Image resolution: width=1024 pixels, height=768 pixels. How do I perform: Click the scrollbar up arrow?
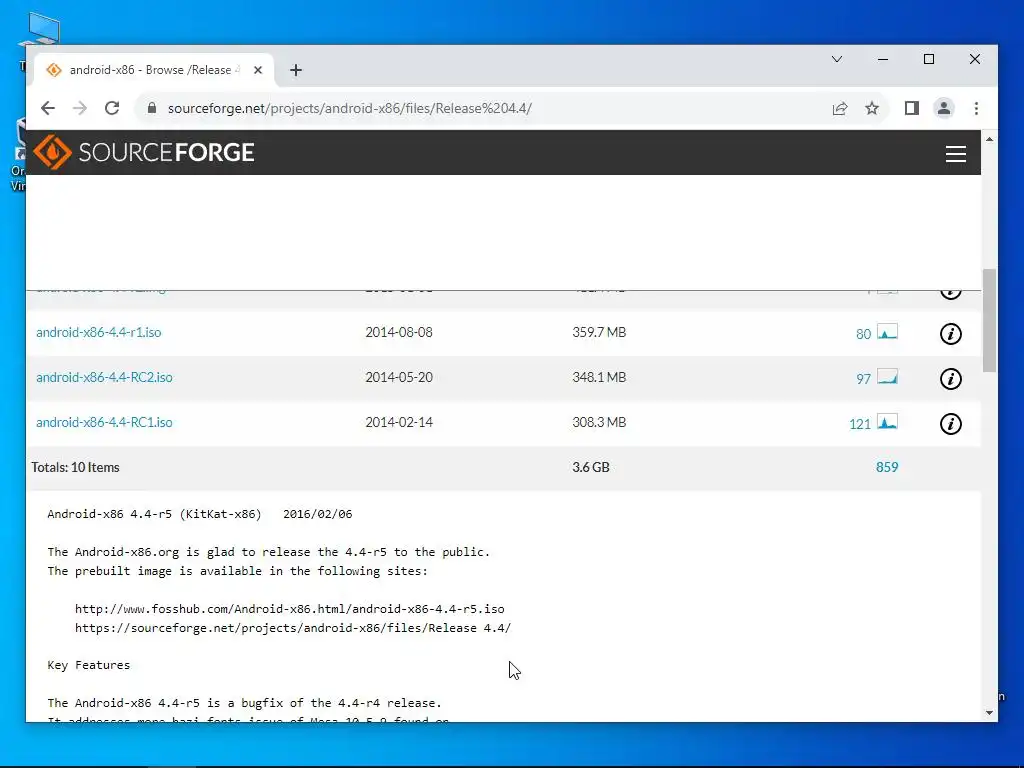[x=989, y=139]
